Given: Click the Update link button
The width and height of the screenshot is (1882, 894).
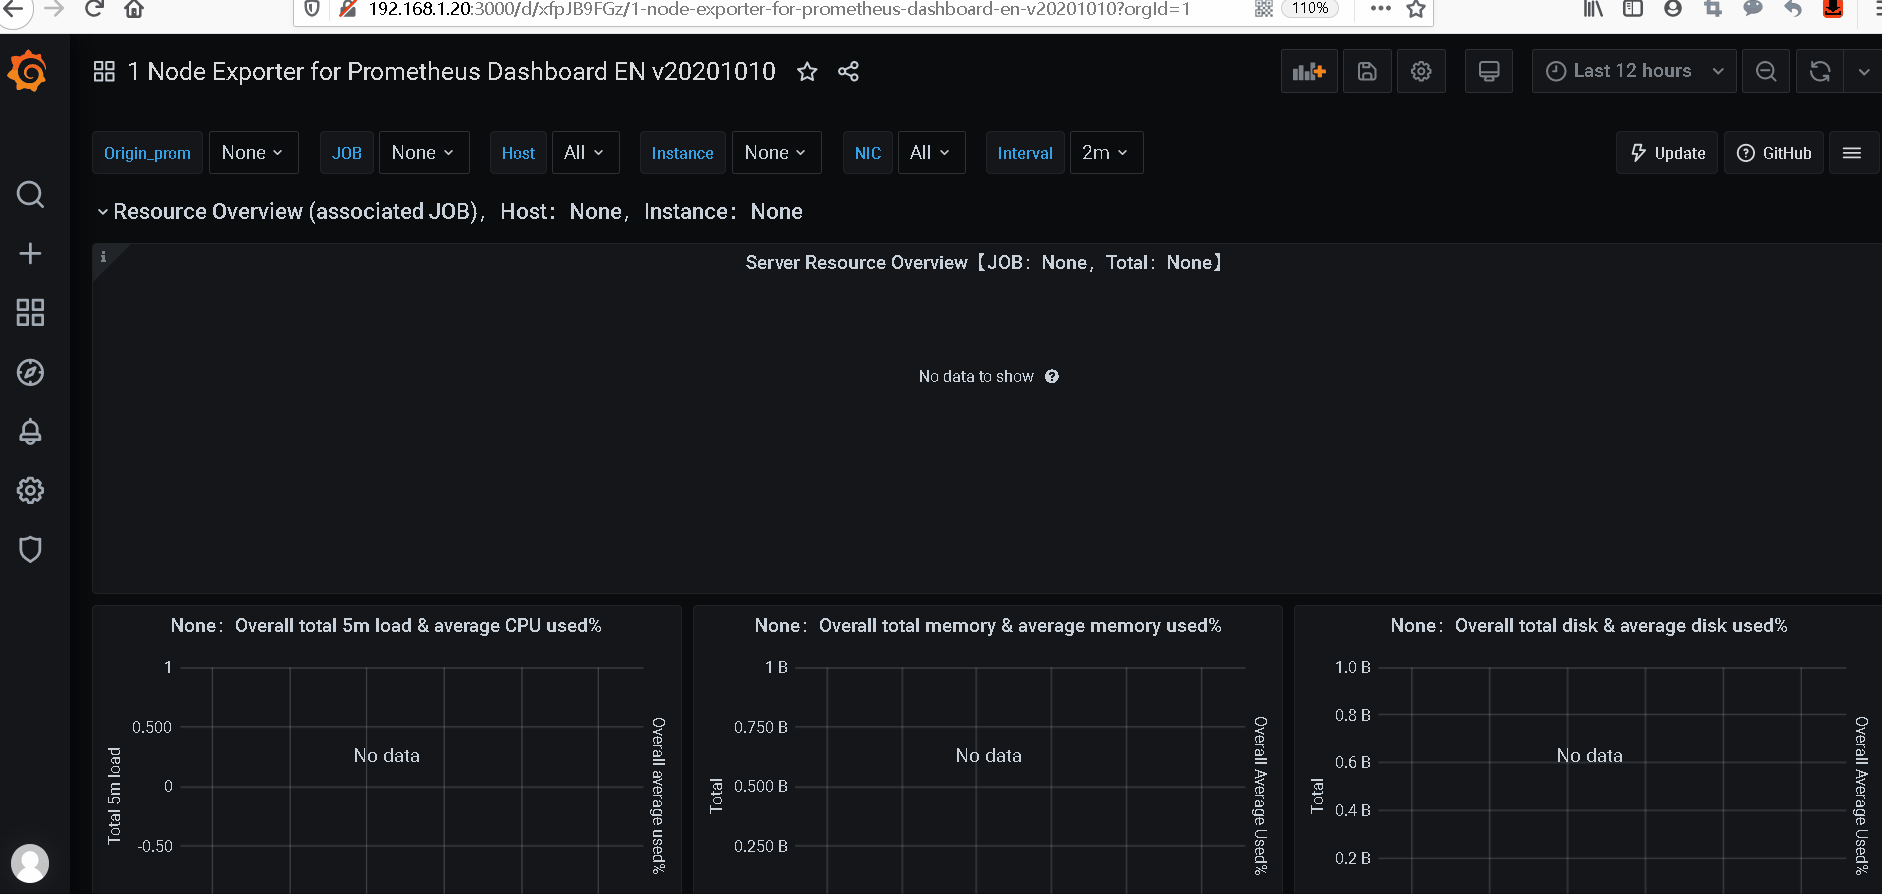Looking at the screenshot, I should 1667,152.
